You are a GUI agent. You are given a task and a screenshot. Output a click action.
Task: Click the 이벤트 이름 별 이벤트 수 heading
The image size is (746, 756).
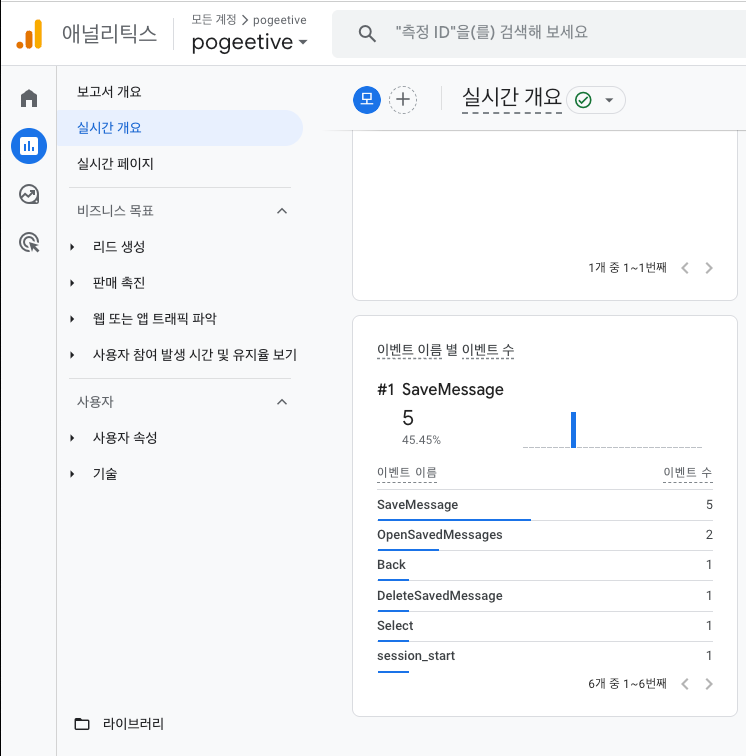click(445, 350)
